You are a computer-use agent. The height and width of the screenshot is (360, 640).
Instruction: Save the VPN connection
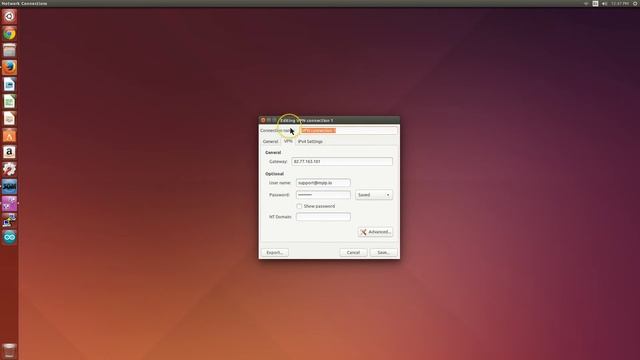point(383,253)
